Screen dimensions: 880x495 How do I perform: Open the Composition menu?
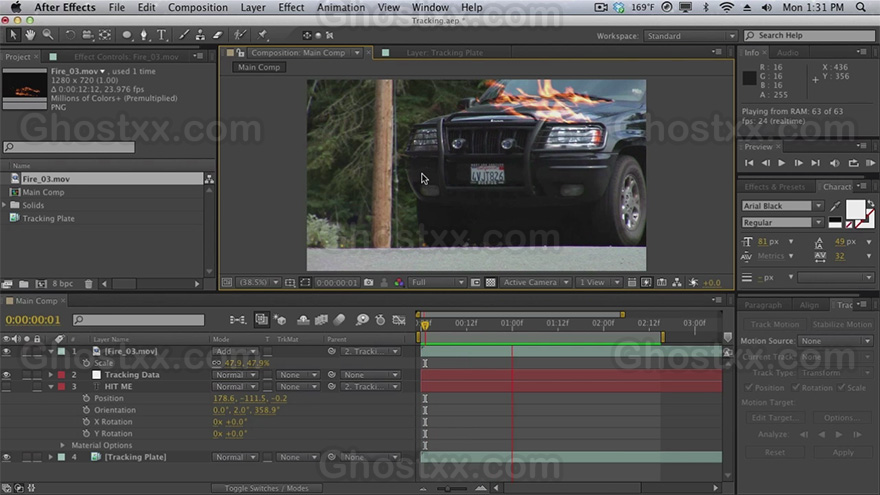pos(198,7)
